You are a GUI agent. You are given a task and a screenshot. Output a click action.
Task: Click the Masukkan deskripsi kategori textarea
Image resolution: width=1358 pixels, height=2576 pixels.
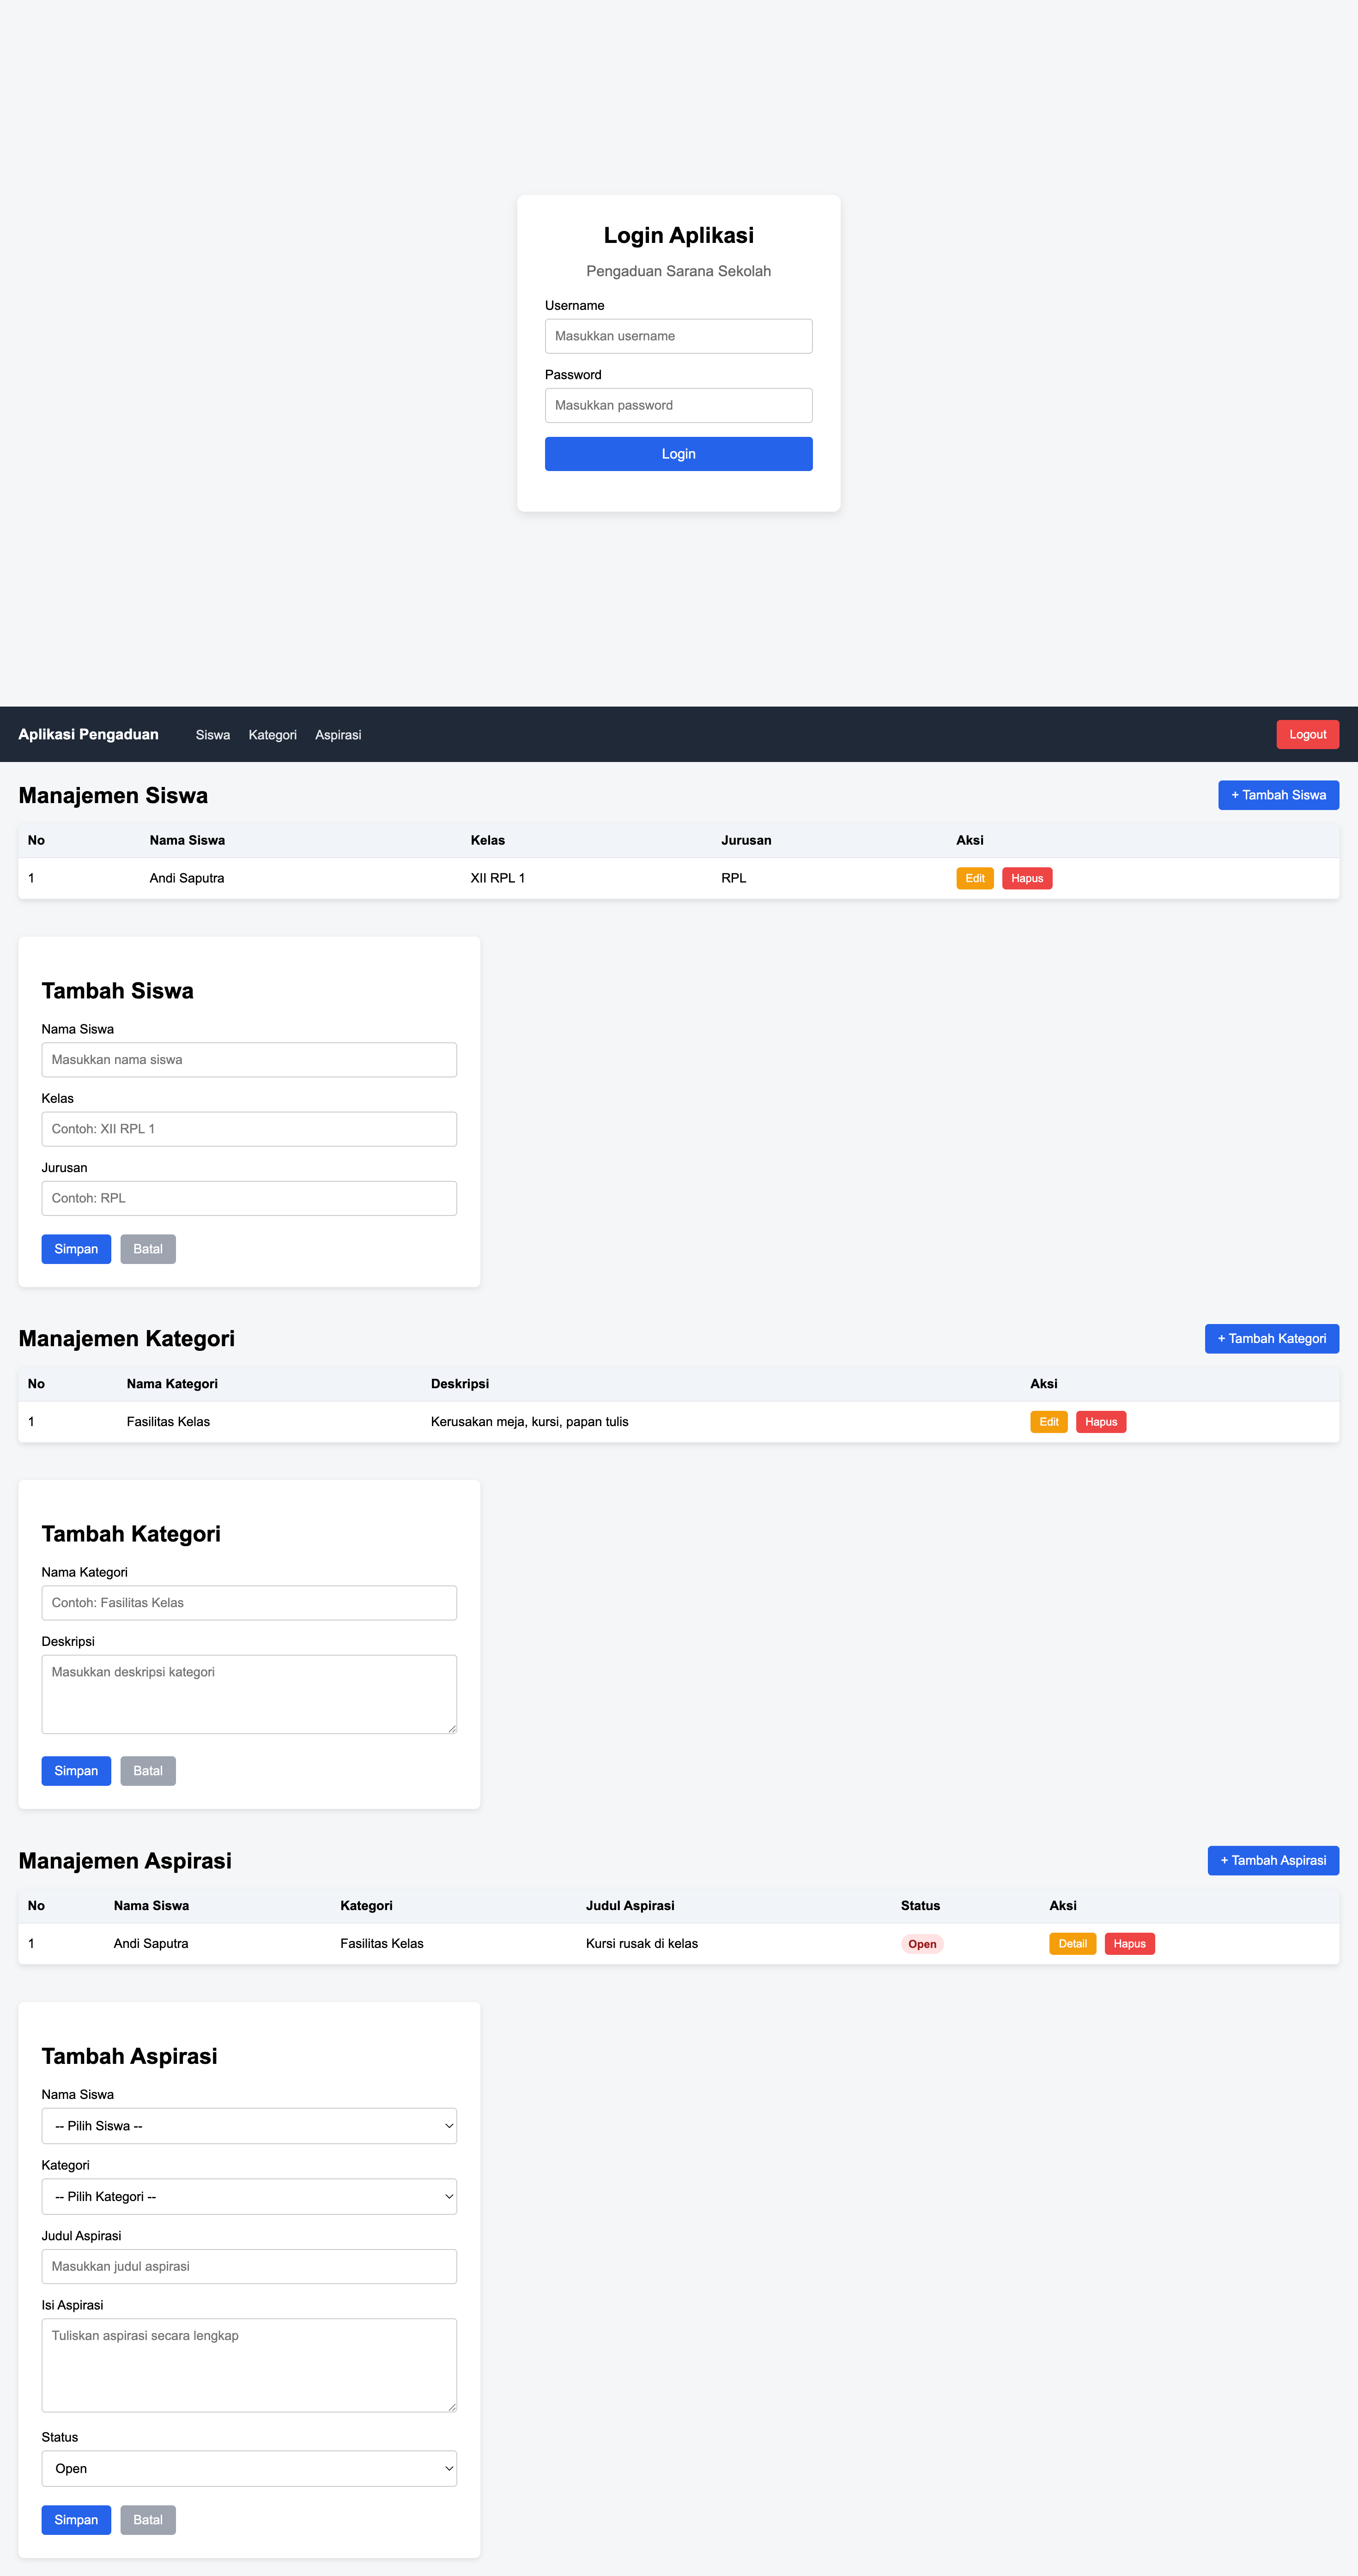tap(249, 1694)
